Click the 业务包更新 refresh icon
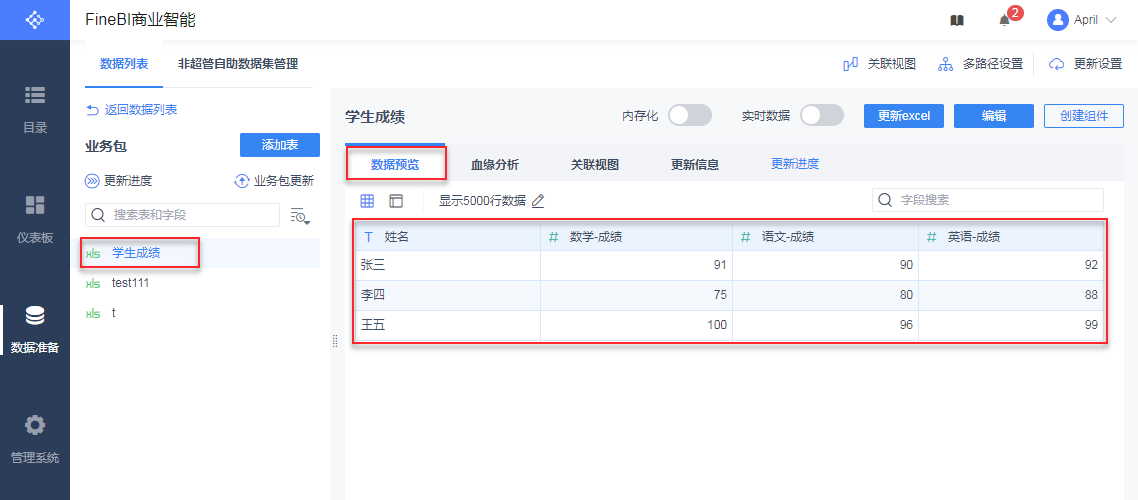Image resolution: width=1138 pixels, height=500 pixels. [x=241, y=181]
